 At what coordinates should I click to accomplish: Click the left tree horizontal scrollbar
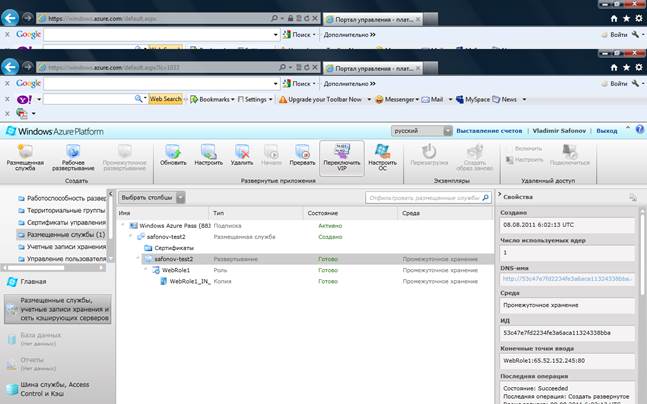click(54, 268)
